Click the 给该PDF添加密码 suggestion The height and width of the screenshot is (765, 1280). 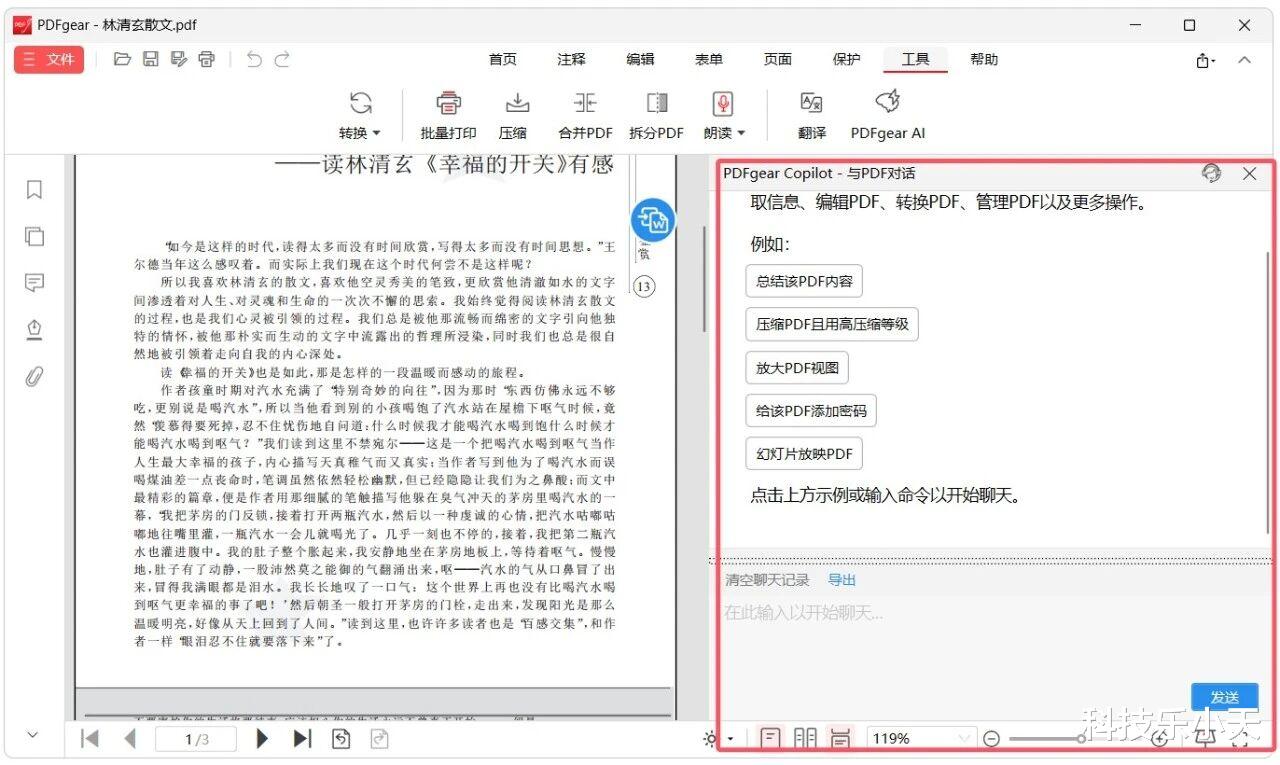811,410
